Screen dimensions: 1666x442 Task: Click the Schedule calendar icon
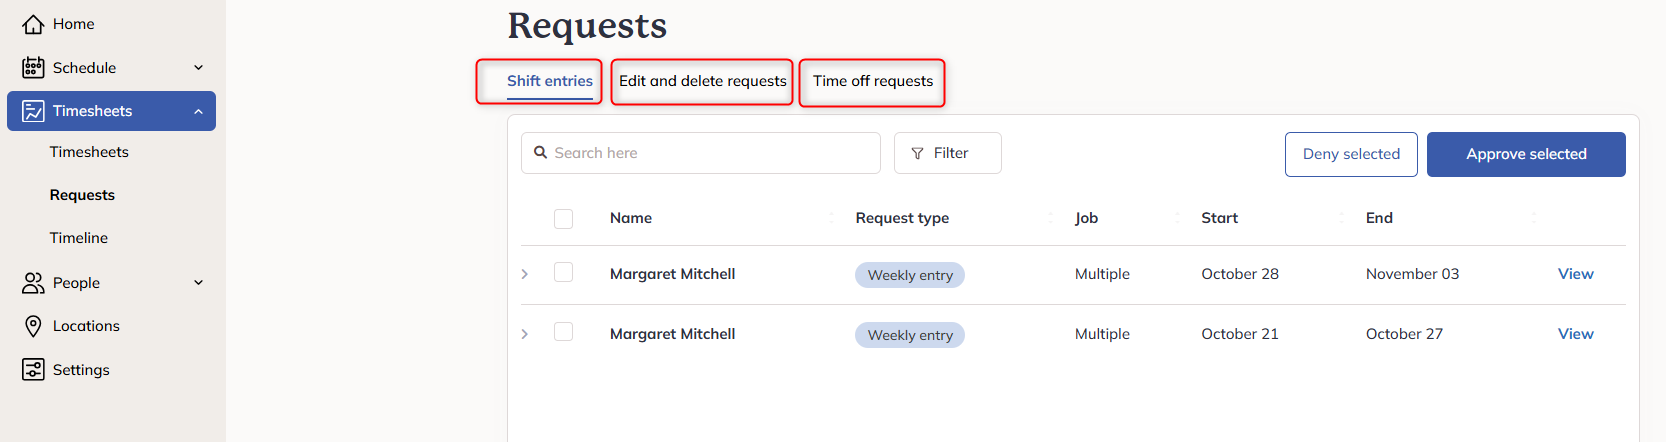pyautogui.click(x=33, y=67)
